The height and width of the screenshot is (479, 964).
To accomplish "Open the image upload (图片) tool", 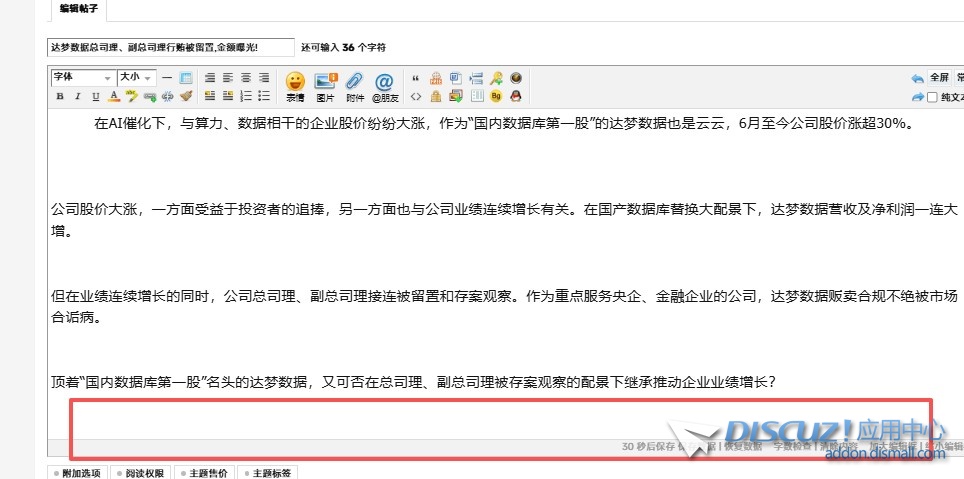I will click(325, 86).
